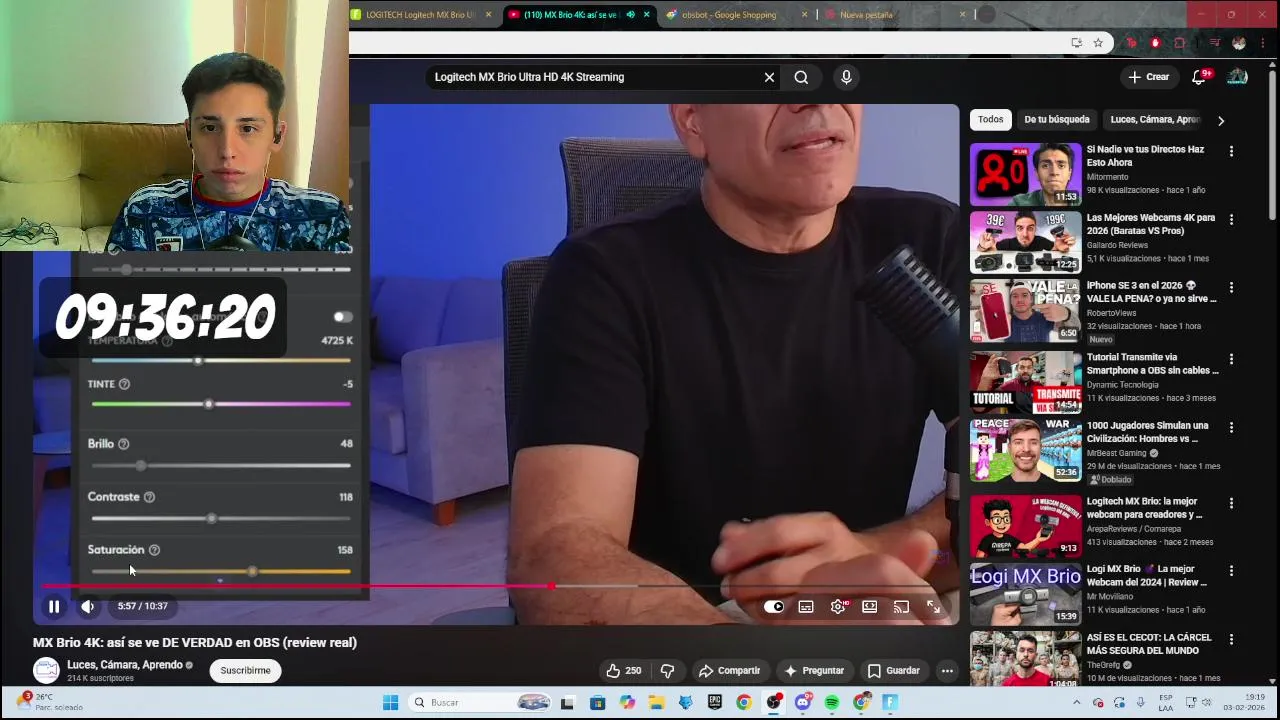
Task: Open the Crear create menu
Action: pyautogui.click(x=1148, y=77)
